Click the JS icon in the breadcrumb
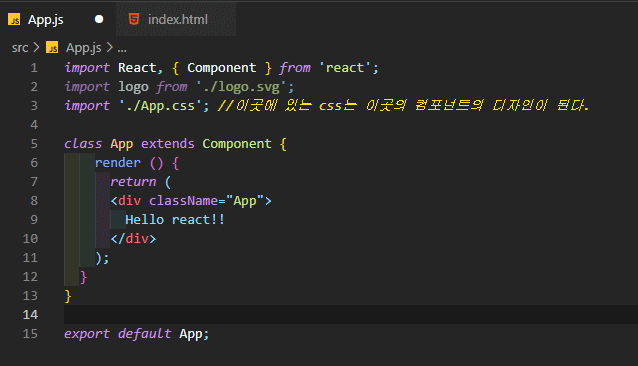 coord(52,48)
